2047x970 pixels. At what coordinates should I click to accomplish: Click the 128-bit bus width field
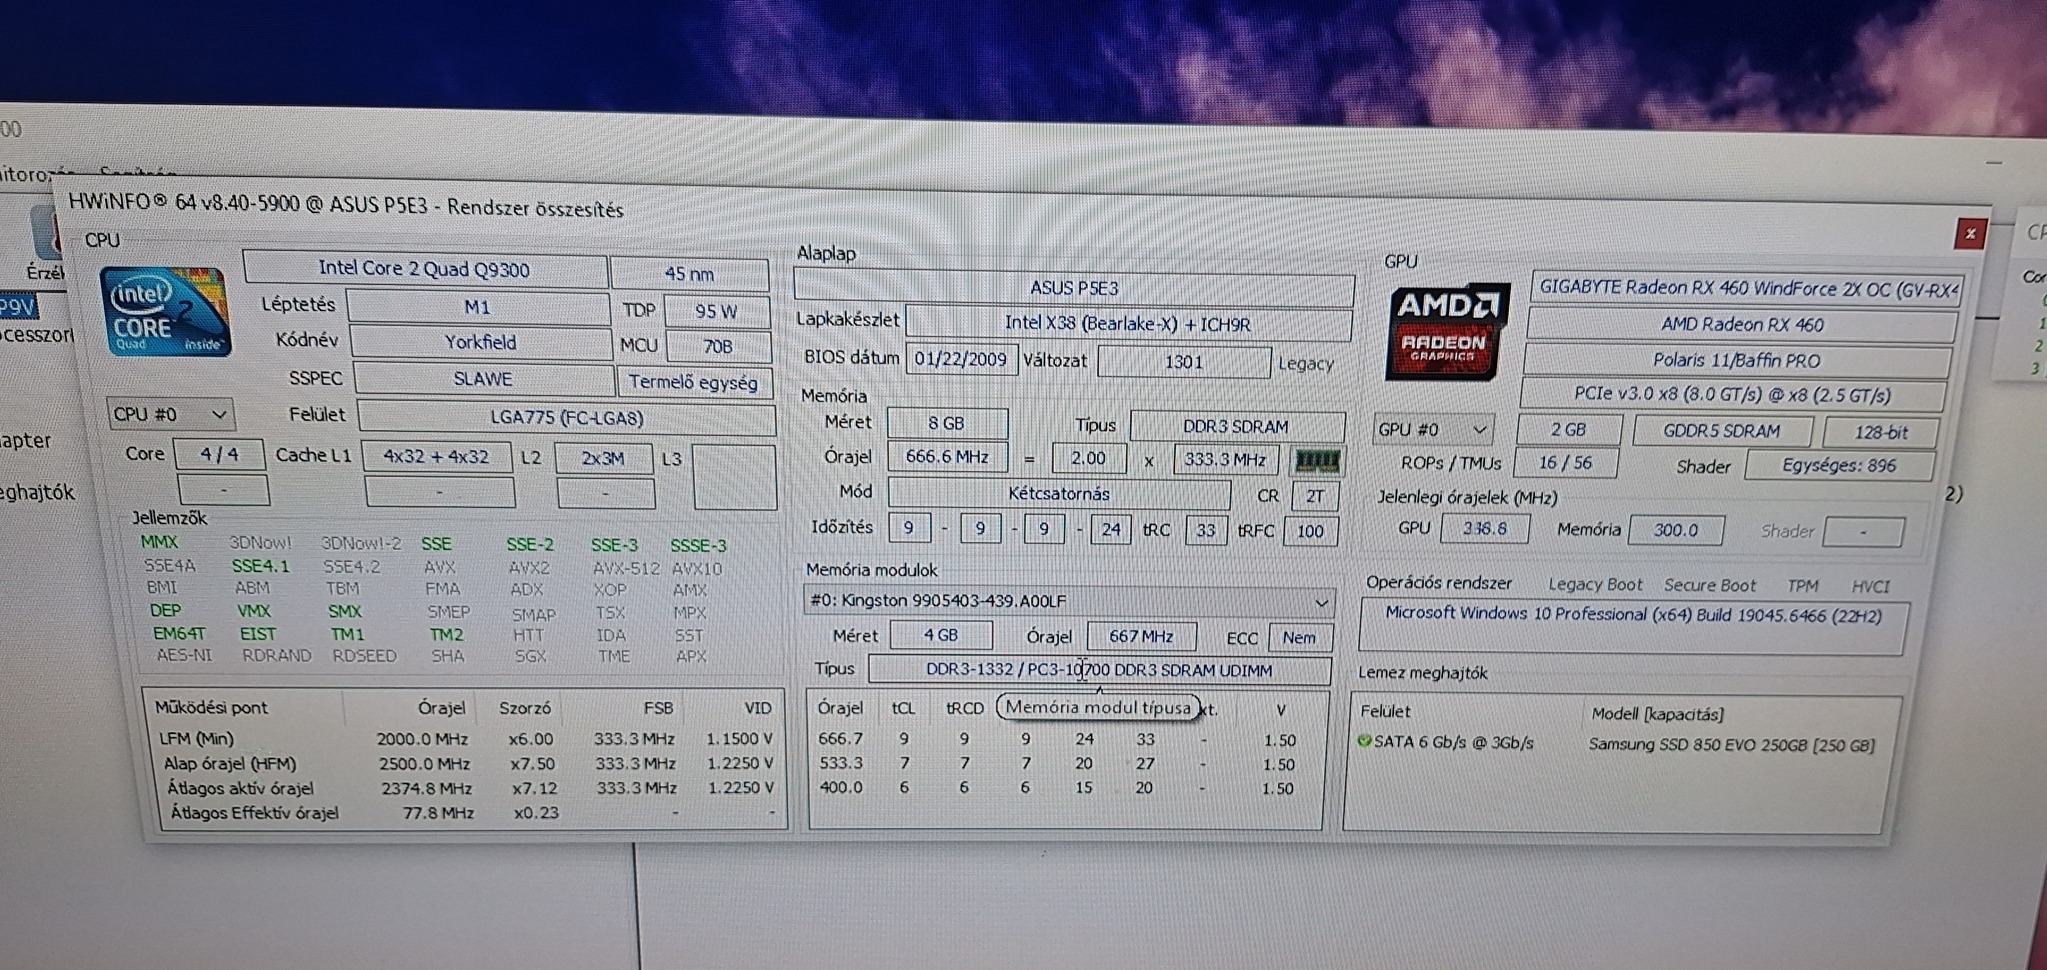click(x=1880, y=433)
